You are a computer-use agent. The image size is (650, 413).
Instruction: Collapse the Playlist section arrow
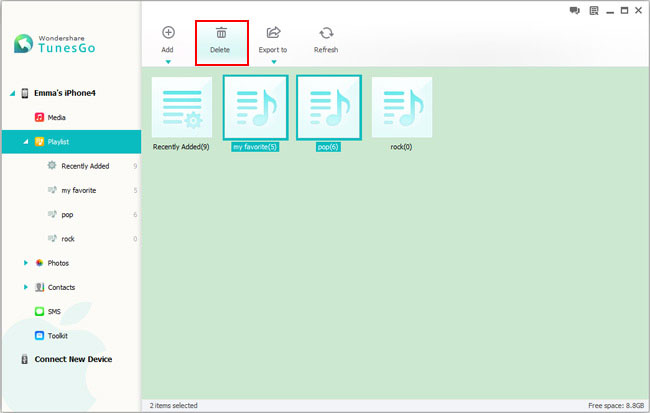tap(26, 142)
